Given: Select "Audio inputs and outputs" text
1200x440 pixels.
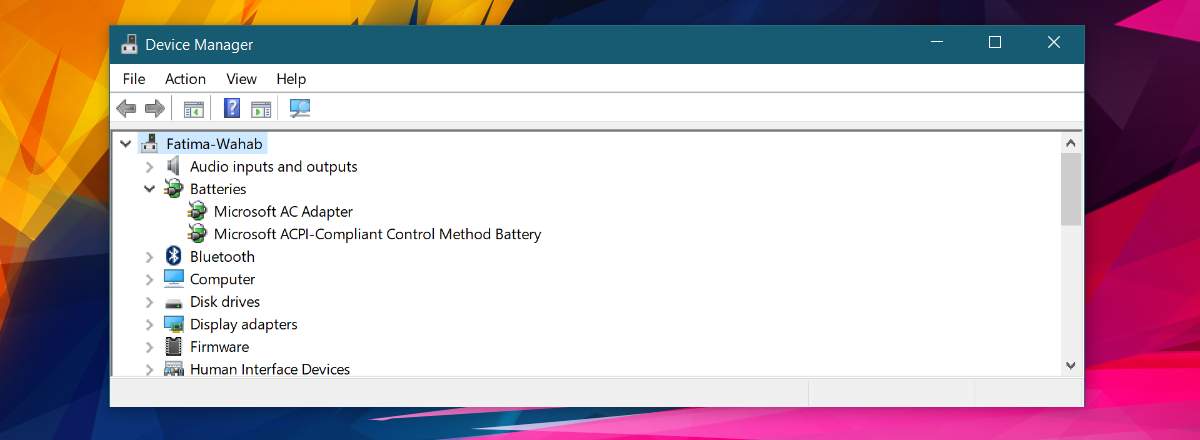Looking at the screenshot, I should click(x=274, y=167).
